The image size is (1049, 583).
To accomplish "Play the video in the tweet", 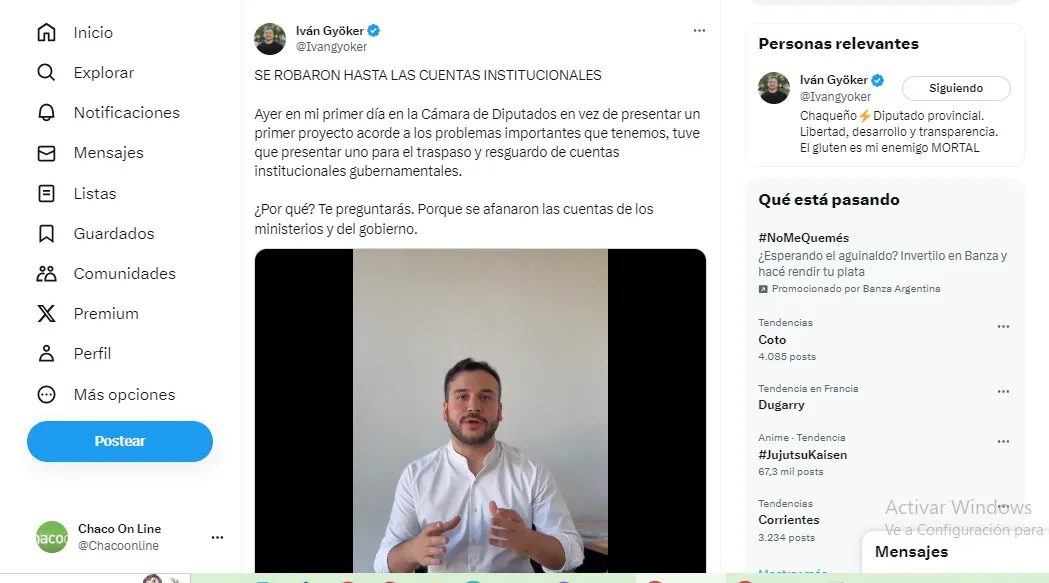I will 480,410.
